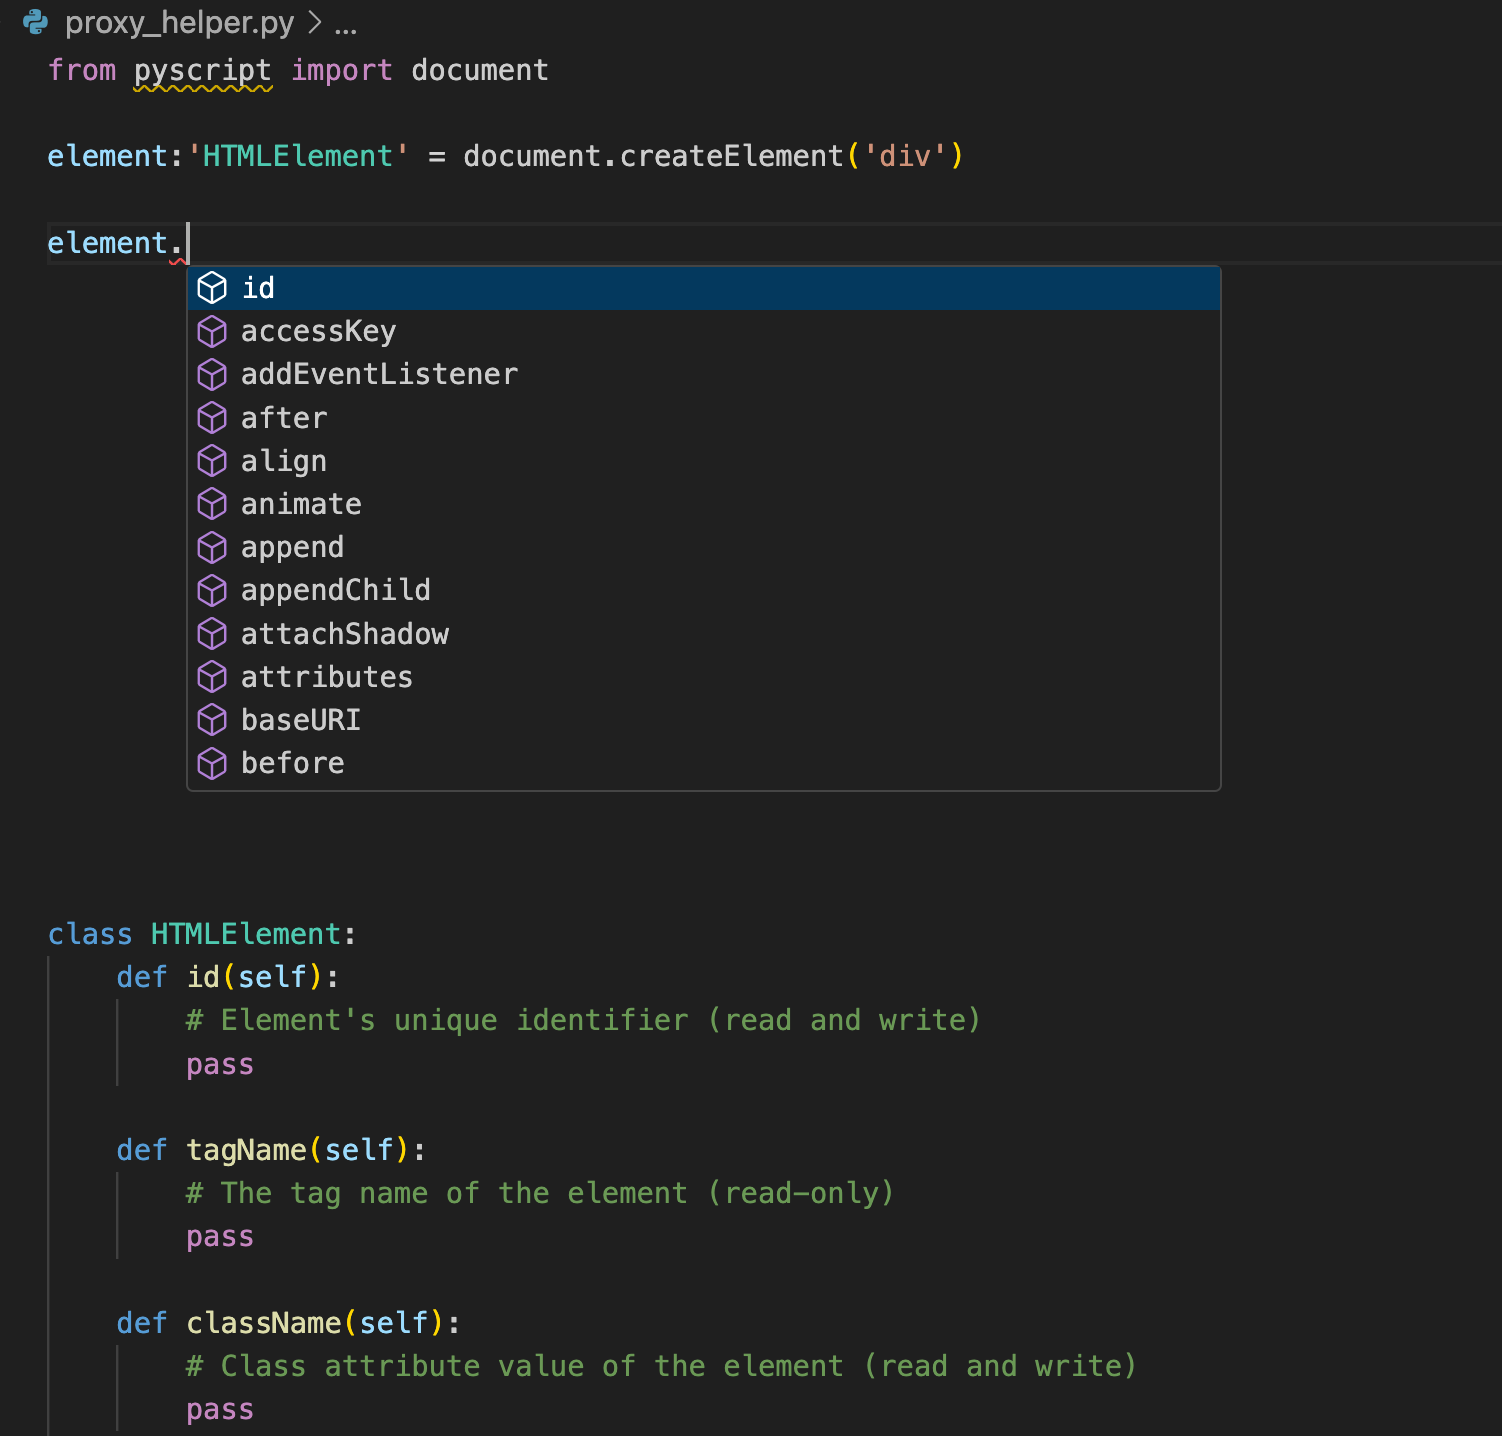Click the cube icon beside the id suggestion

[212, 288]
